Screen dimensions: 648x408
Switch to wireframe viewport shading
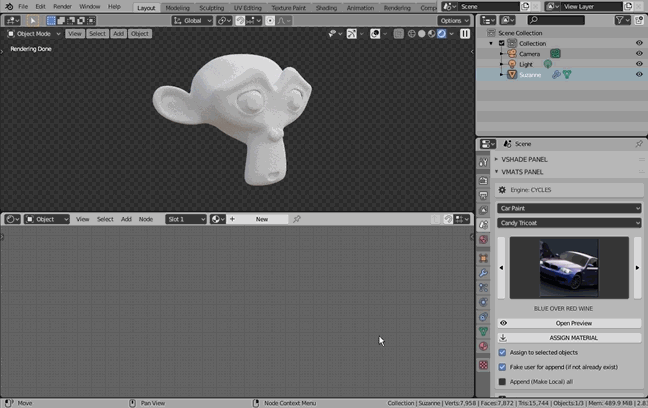[412, 34]
